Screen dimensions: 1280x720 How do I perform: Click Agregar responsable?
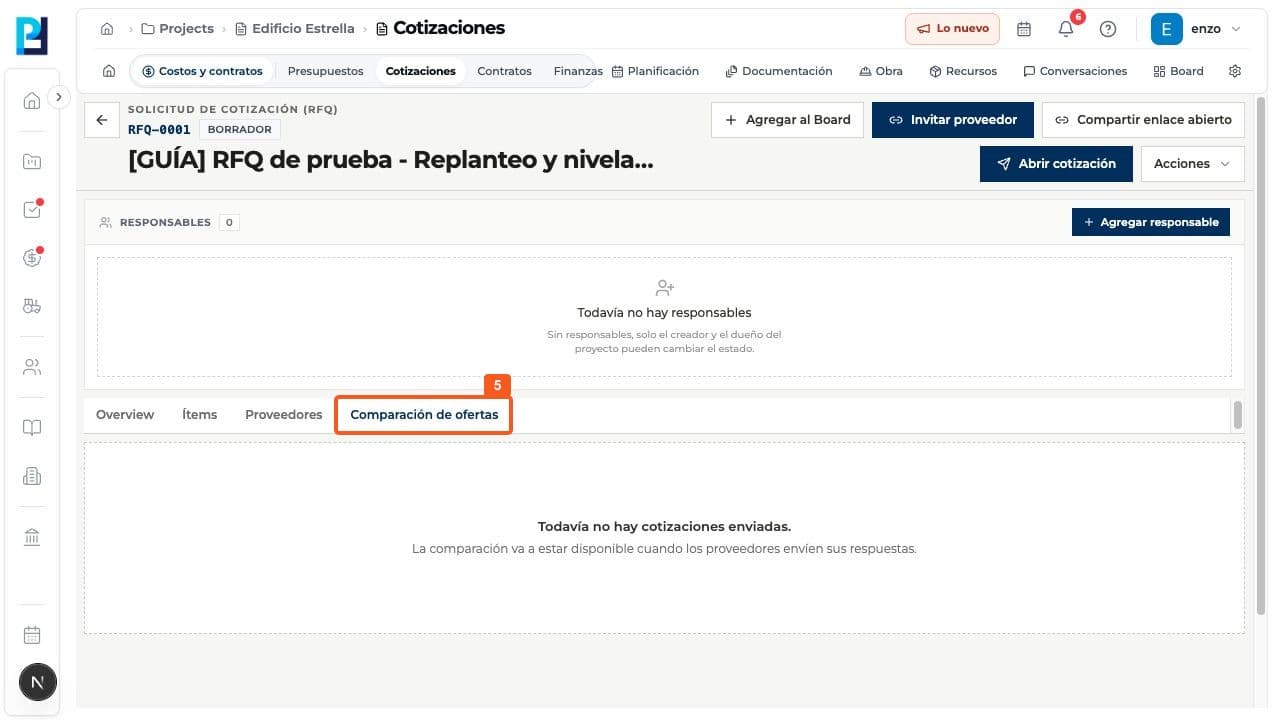pyautogui.click(x=1151, y=222)
